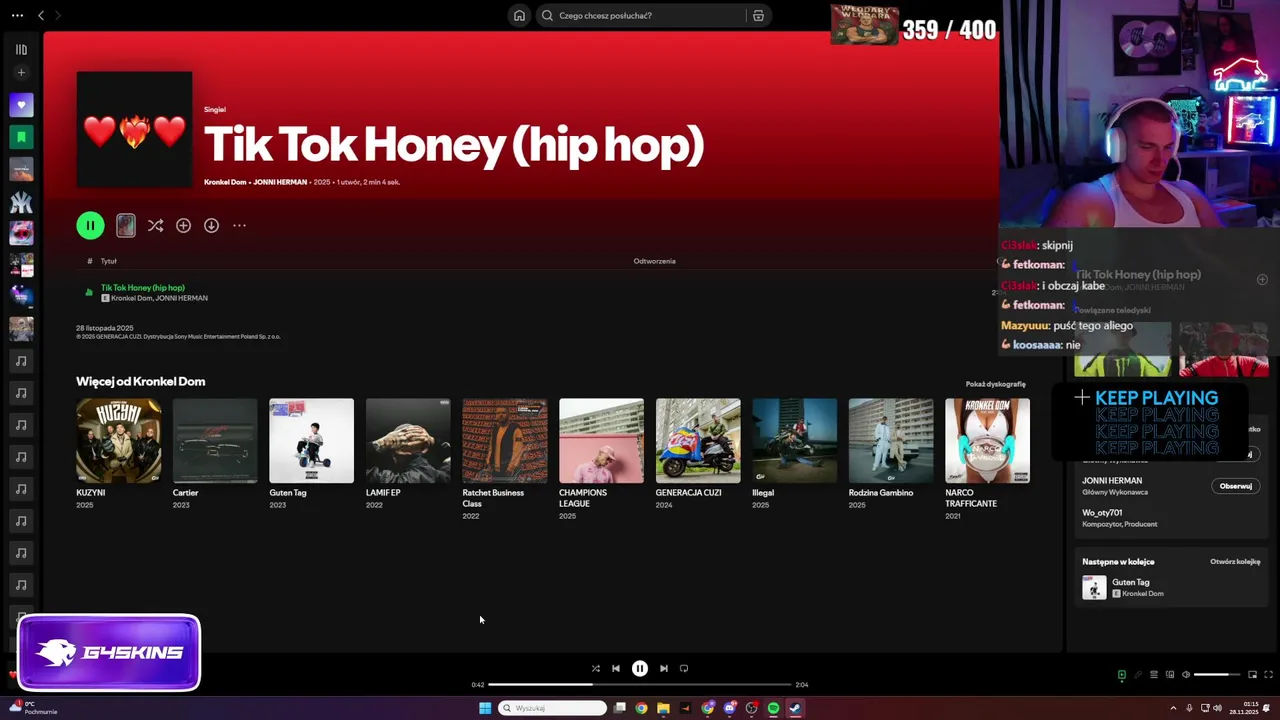Adjust the volume slider
1280x720 pixels.
[x=1217, y=675]
